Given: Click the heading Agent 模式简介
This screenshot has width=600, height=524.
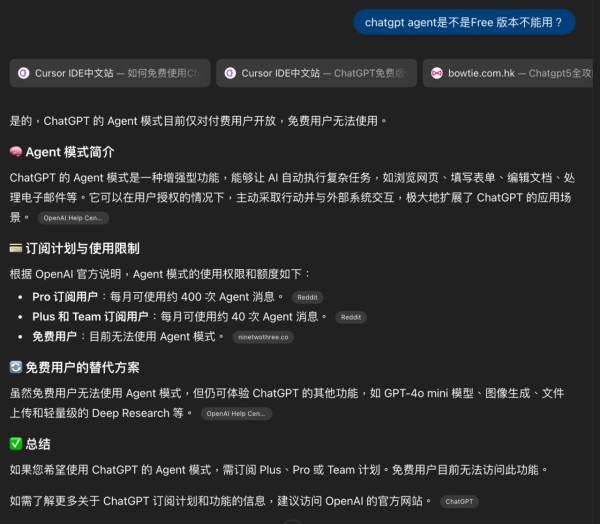Looking at the screenshot, I should tap(70, 152).
